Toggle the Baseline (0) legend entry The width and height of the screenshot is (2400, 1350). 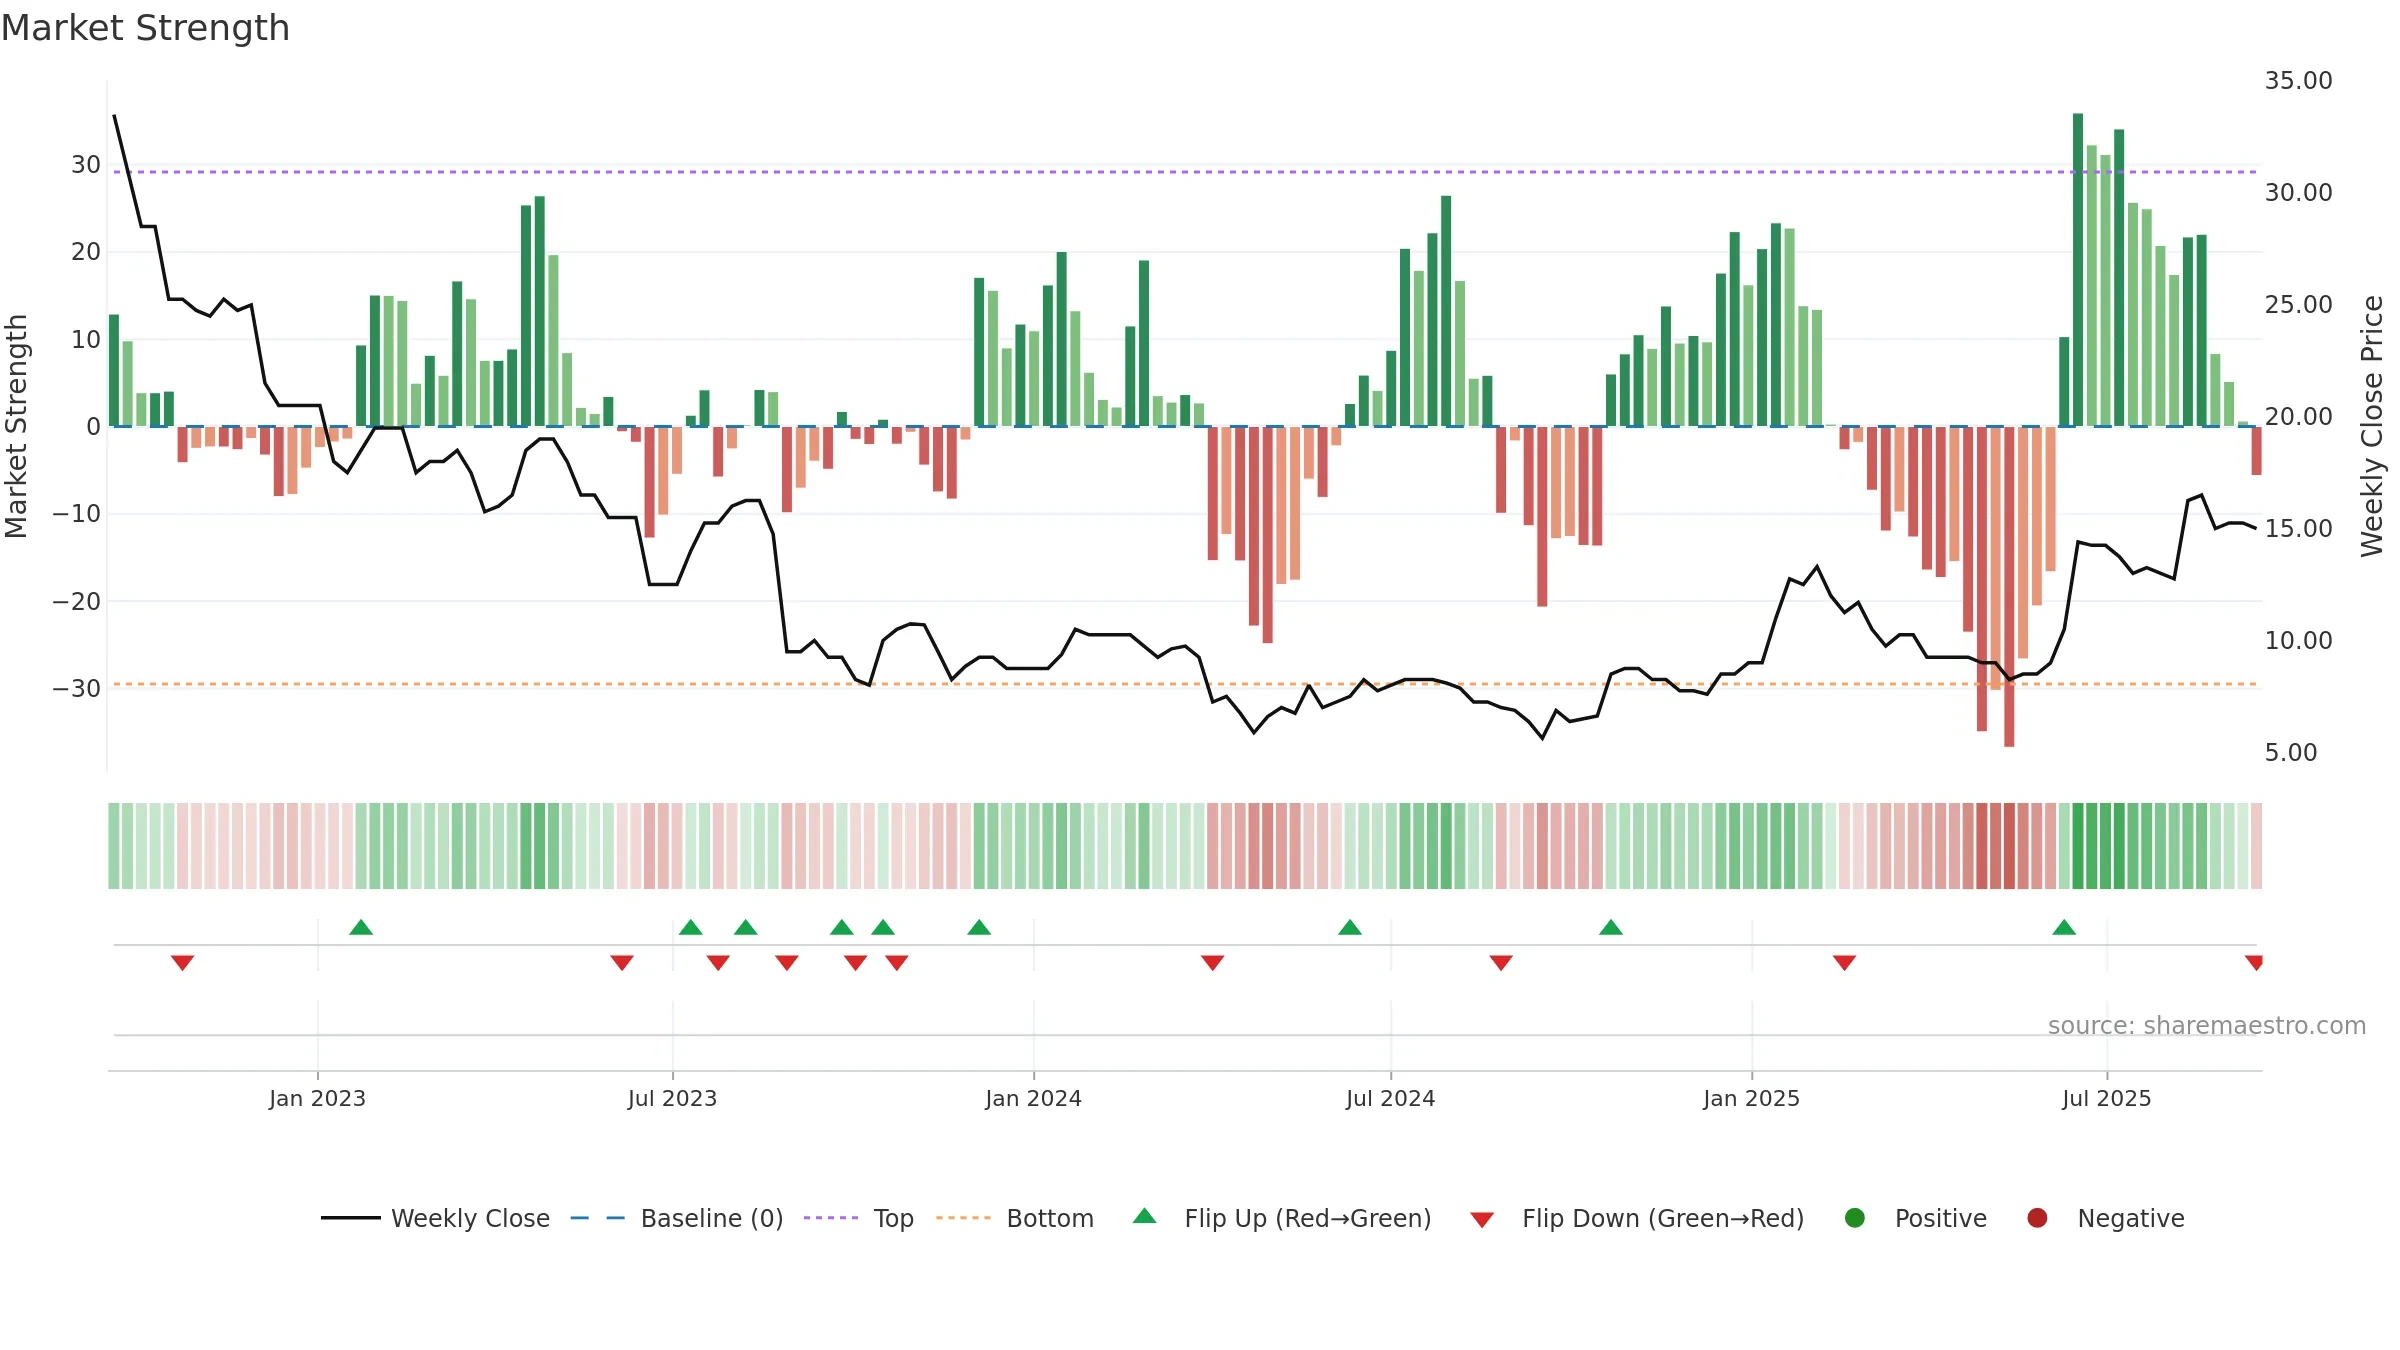click(x=677, y=1218)
